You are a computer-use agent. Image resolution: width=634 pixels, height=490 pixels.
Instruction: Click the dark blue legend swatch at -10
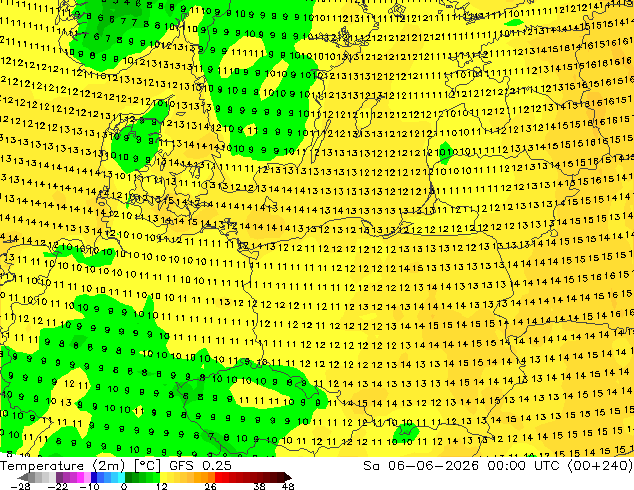pos(94,477)
